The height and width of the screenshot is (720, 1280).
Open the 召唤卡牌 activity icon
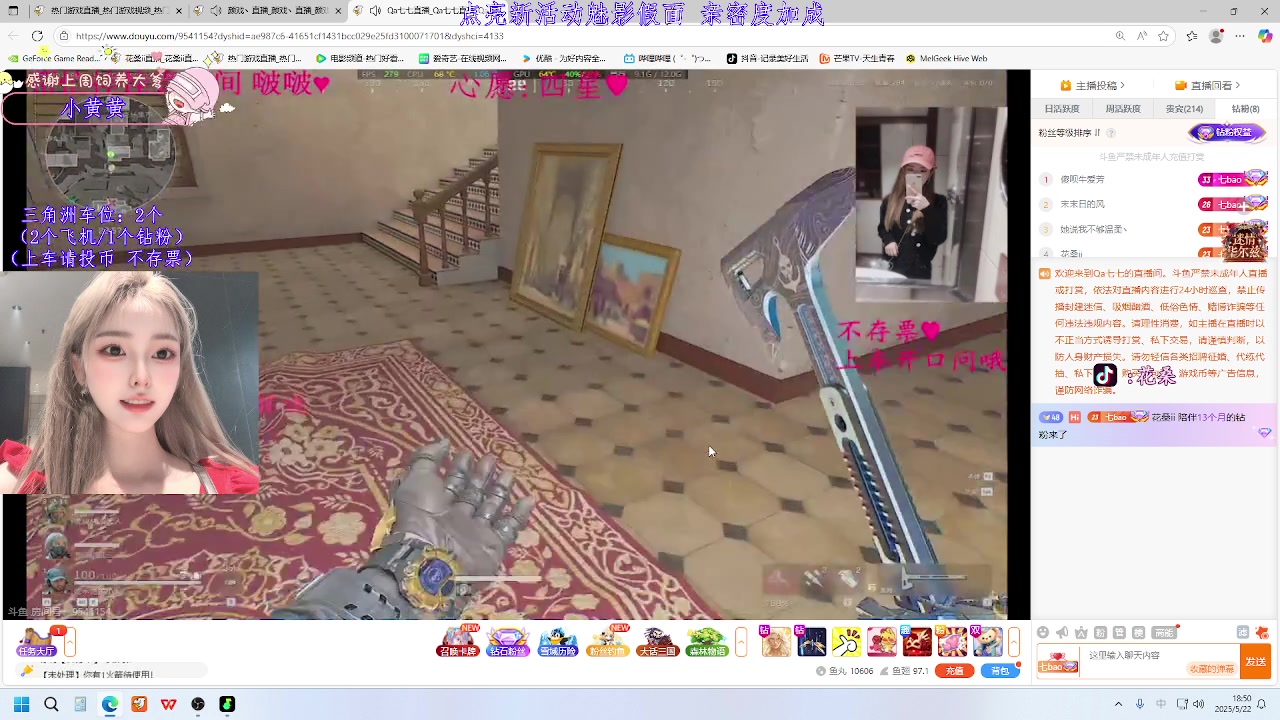point(458,641)
